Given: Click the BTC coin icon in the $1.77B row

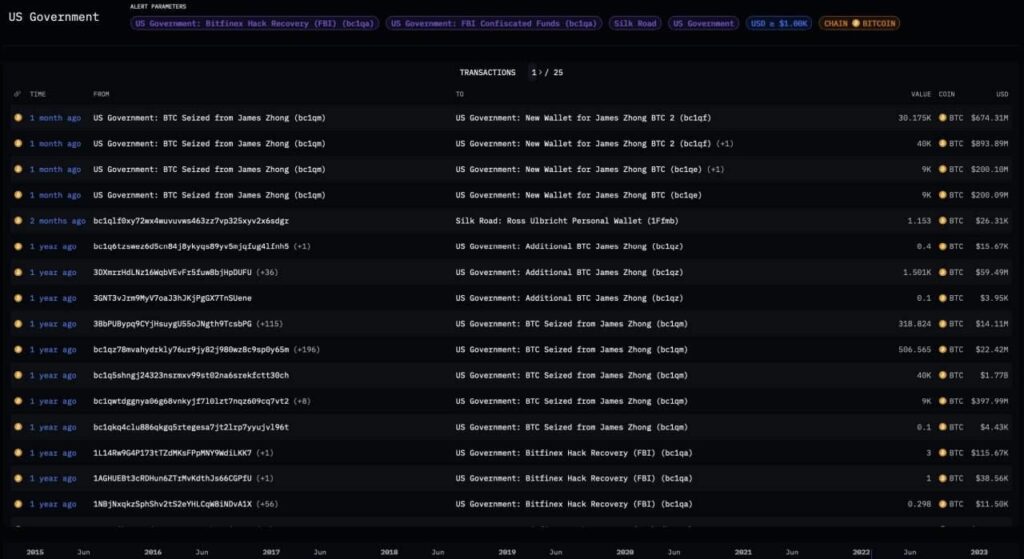Looking at the screenshot, I should (942, 376).
